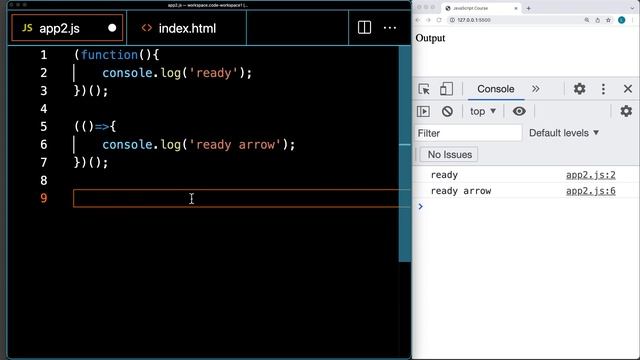Go back in the browser

coord(418,20)
